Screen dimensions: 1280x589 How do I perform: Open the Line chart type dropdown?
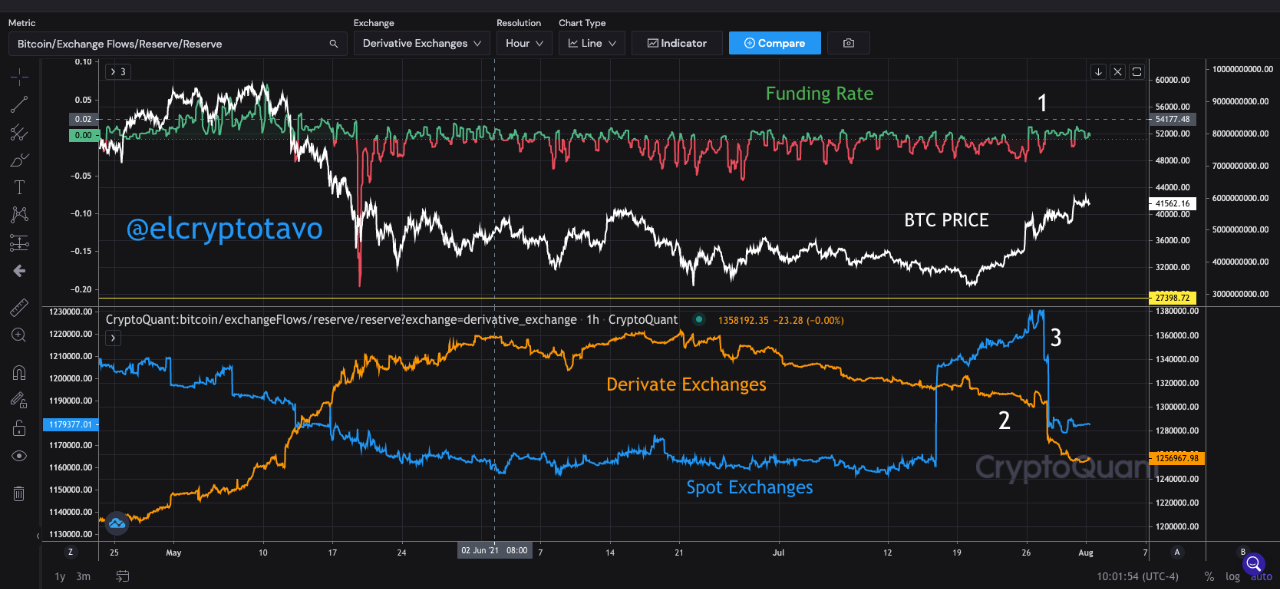point(591,43)
